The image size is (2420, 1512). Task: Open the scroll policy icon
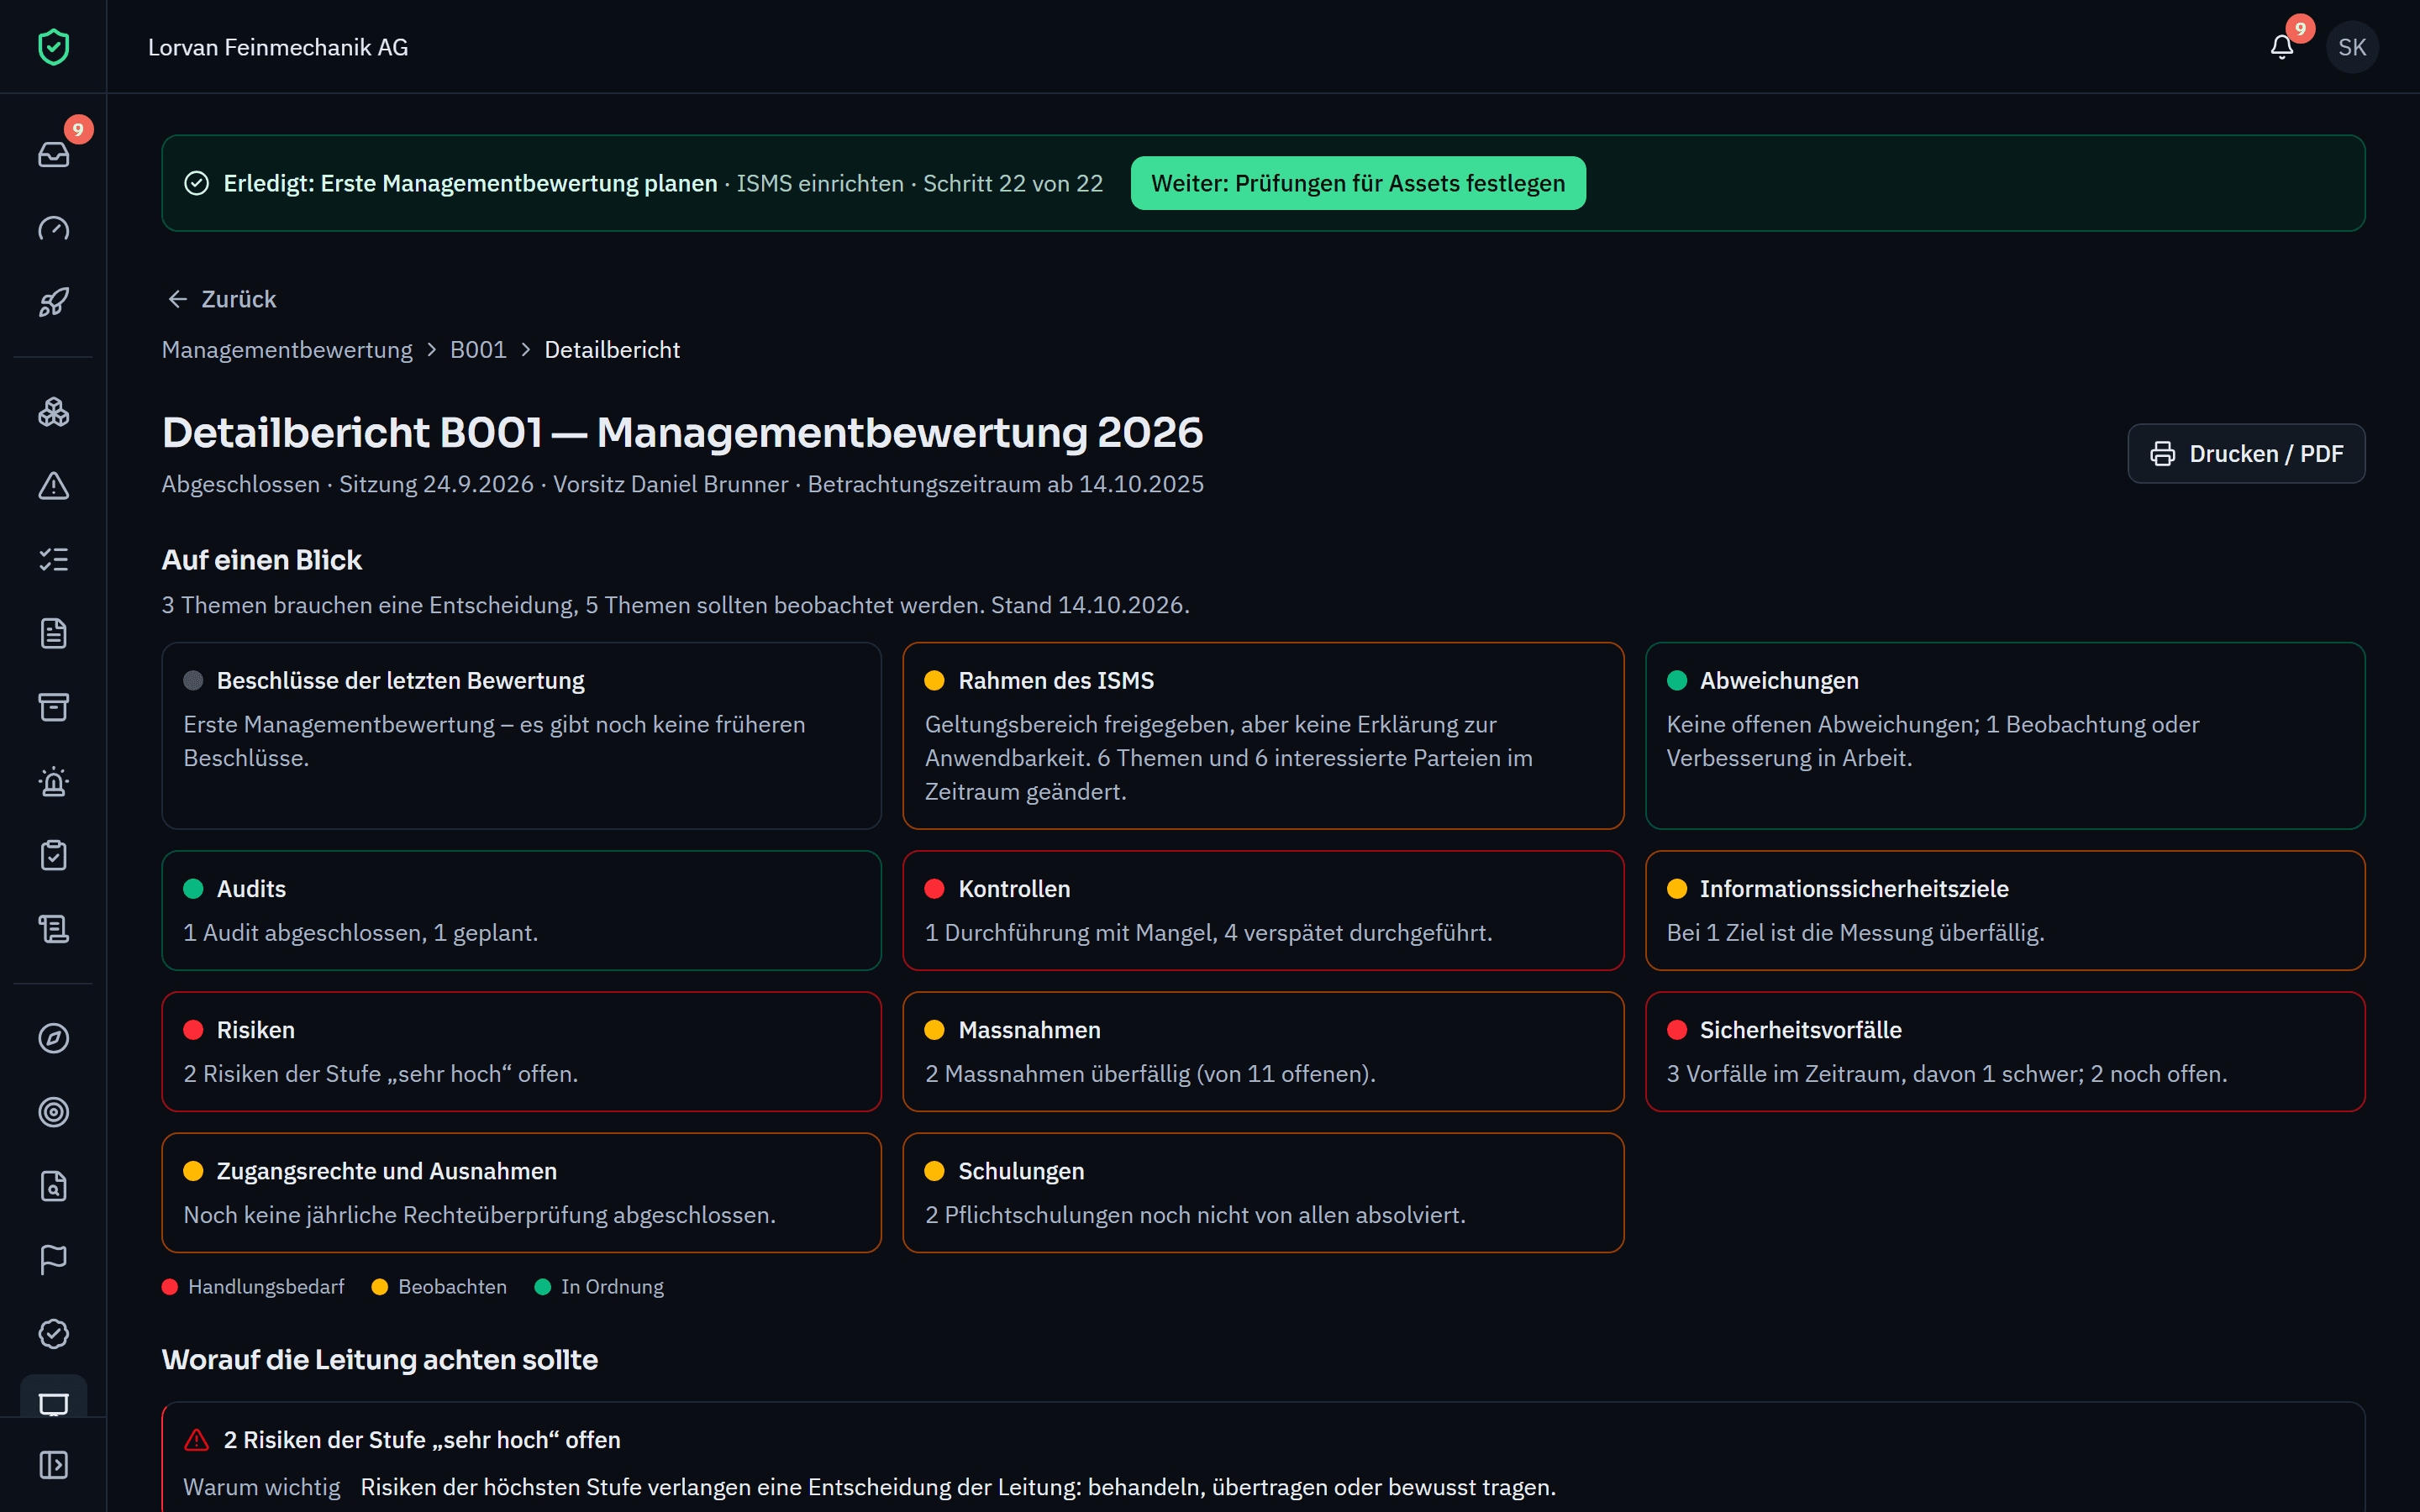click(53, 929)
